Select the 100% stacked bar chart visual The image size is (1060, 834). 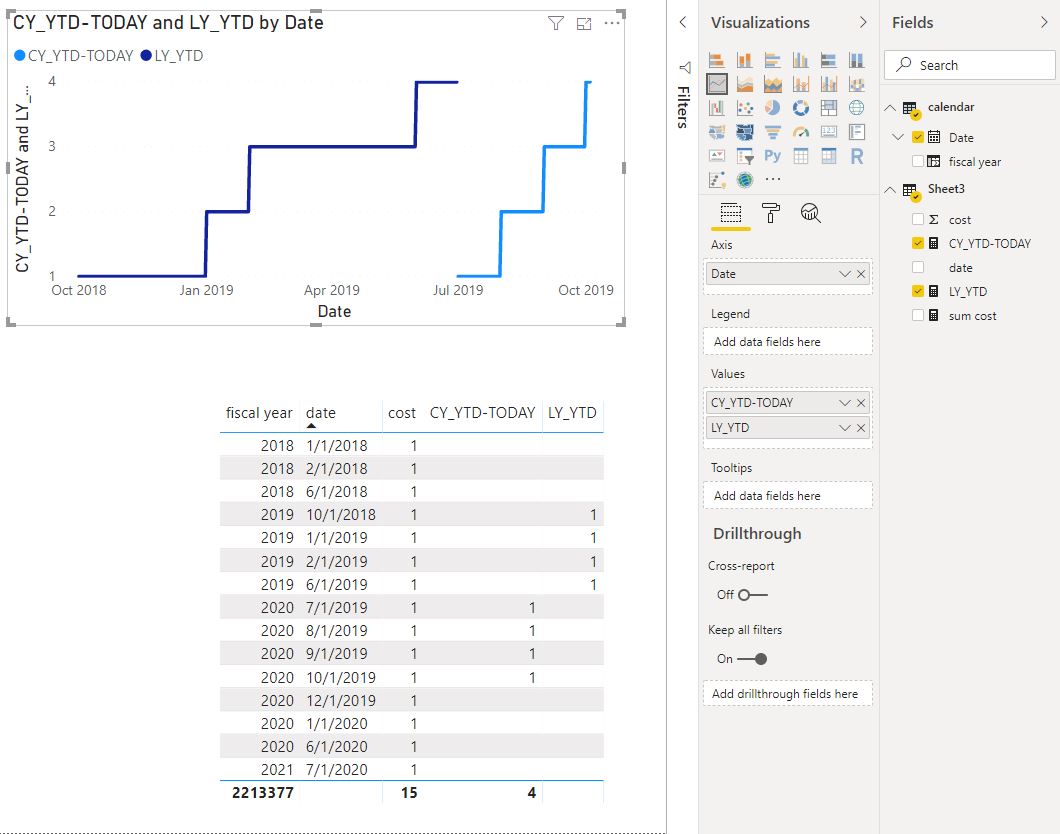829,60
